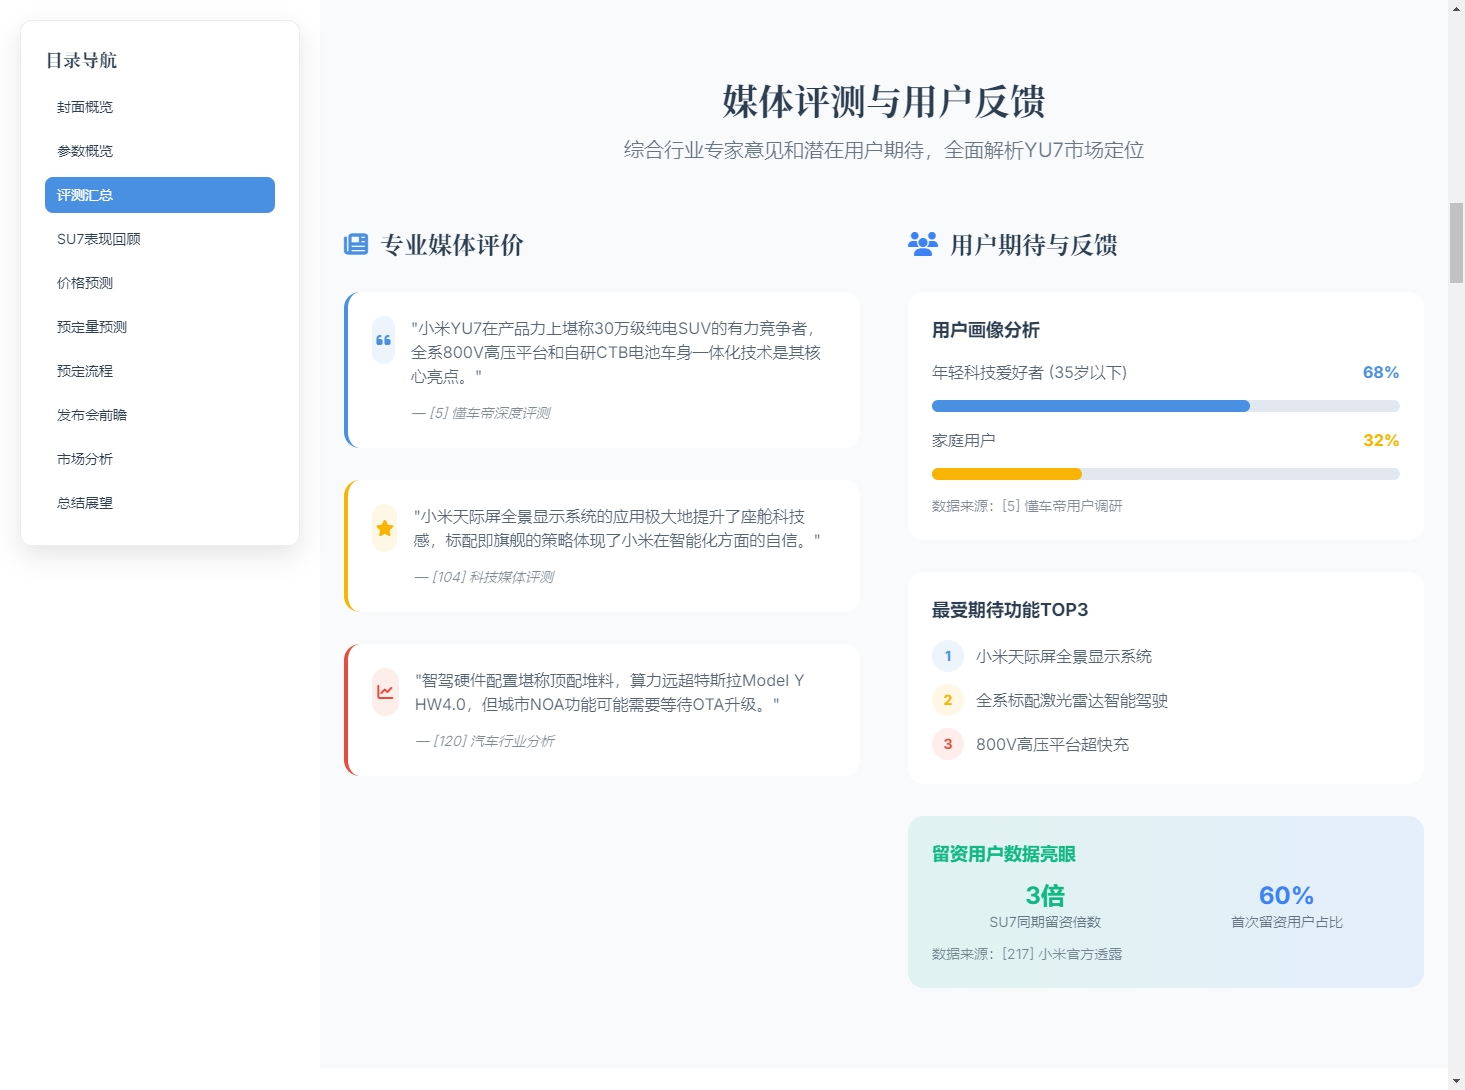Click the 智驾硬件配置堪称顶配堆料 quote text
The width and height of the screenshot is (1465, 1090).
[610, 692]
